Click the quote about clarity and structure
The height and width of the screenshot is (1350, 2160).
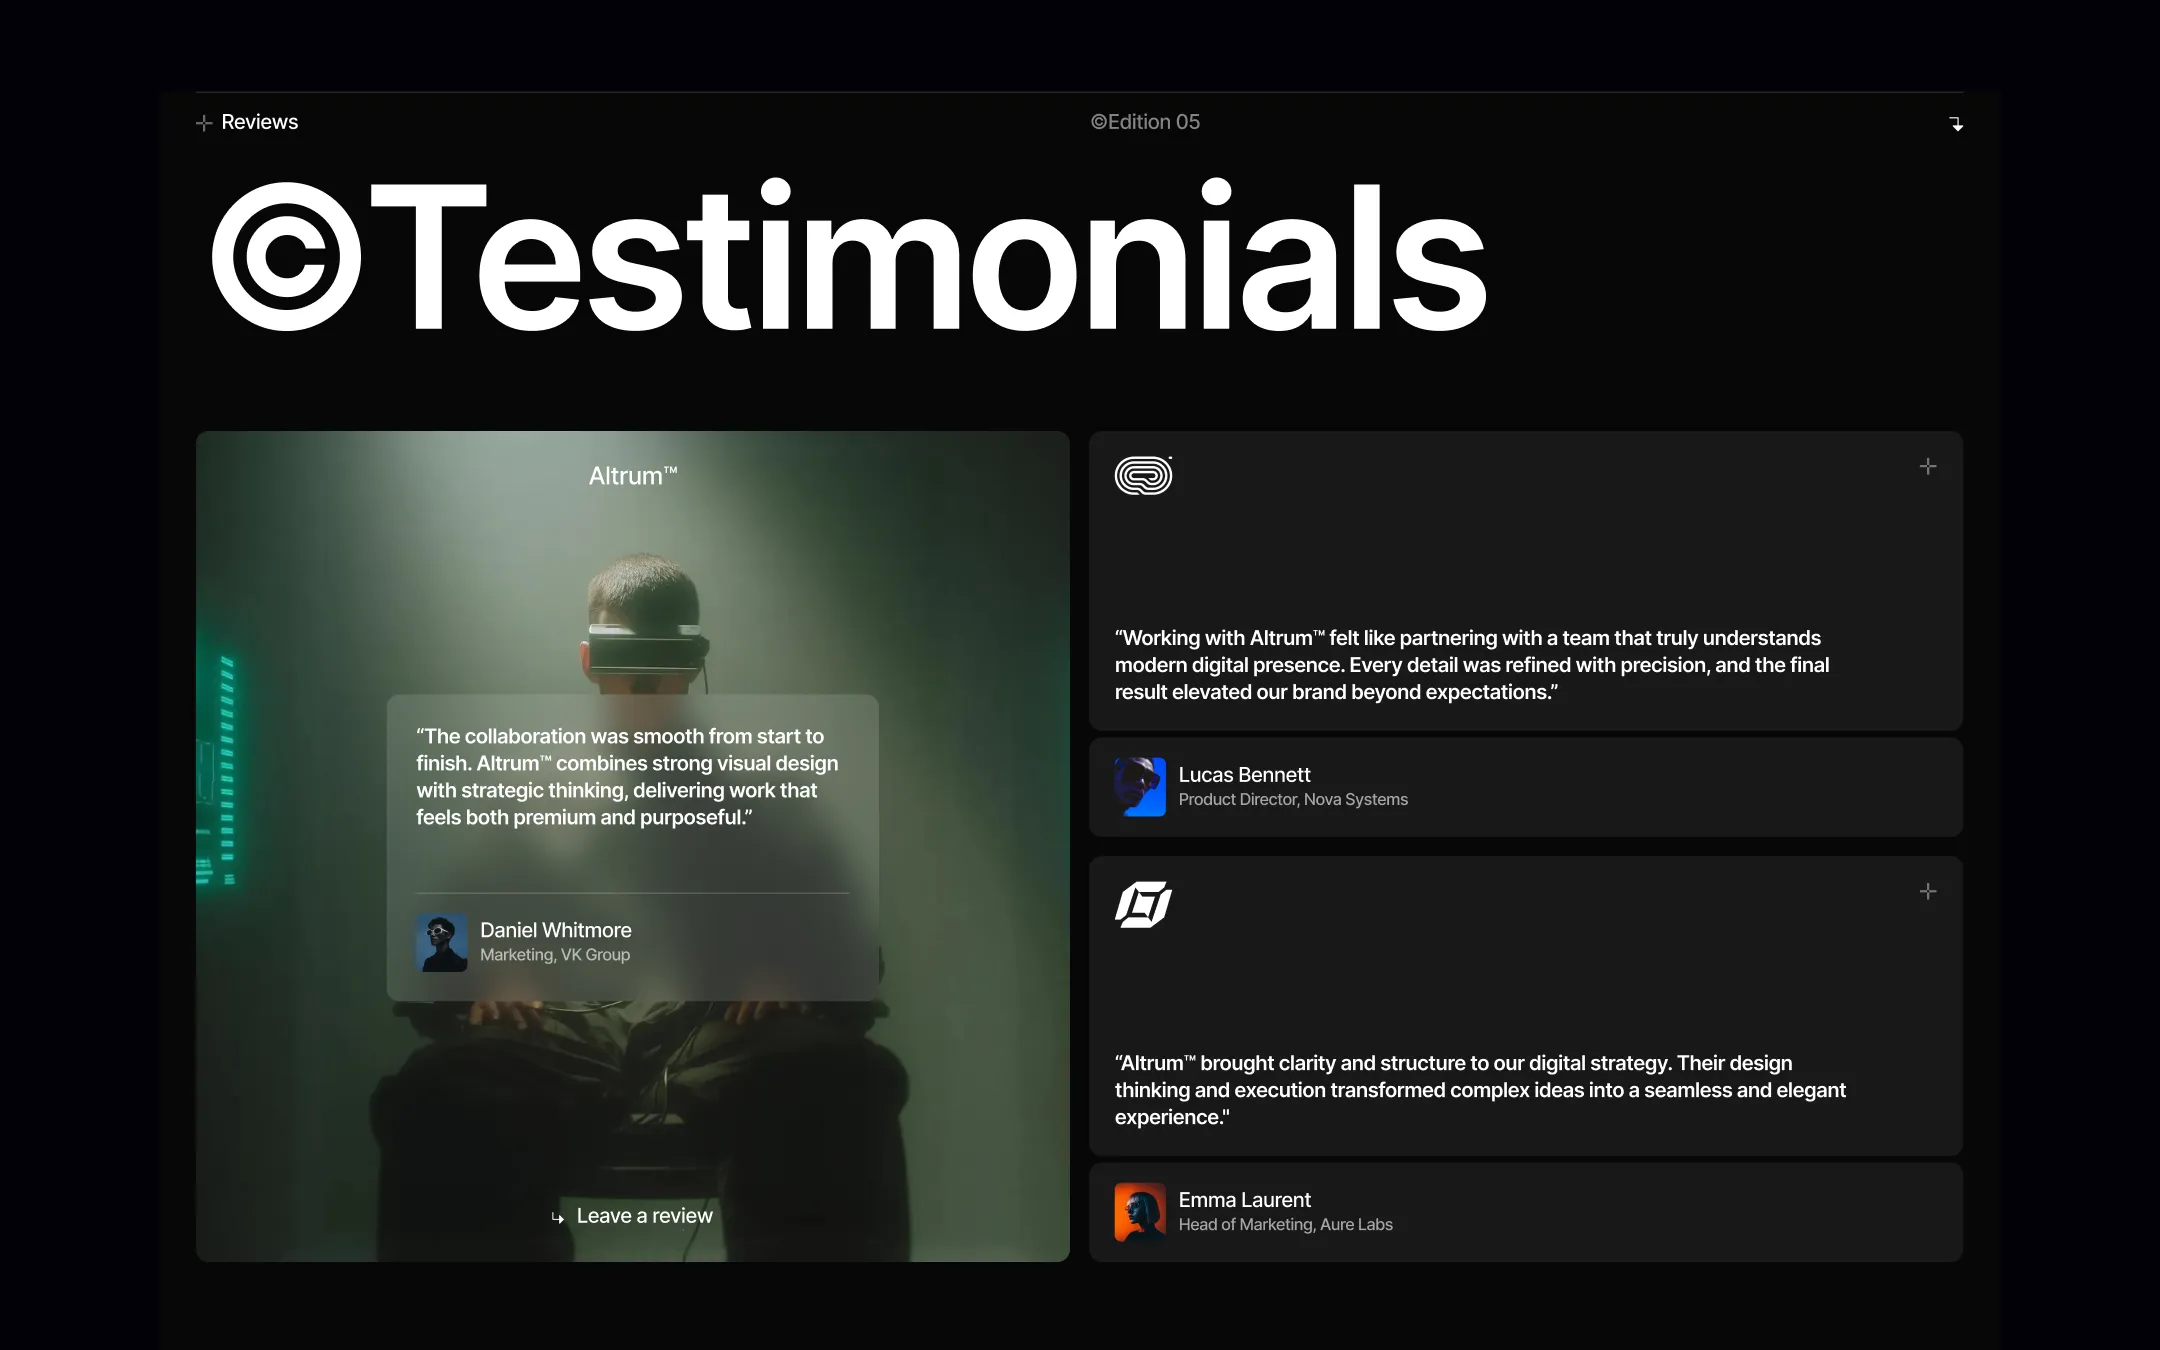coord(1480,1090)
